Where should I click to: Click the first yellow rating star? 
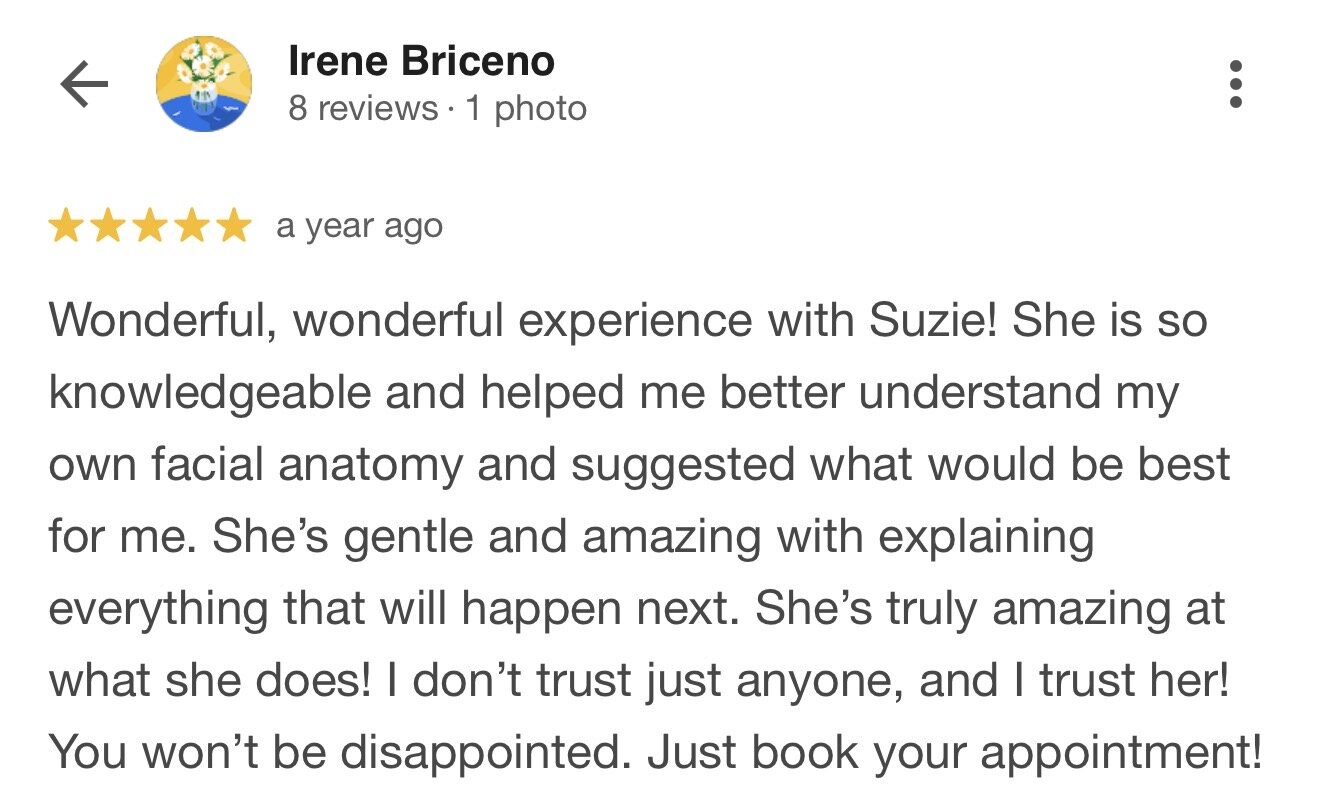[66, 227]
